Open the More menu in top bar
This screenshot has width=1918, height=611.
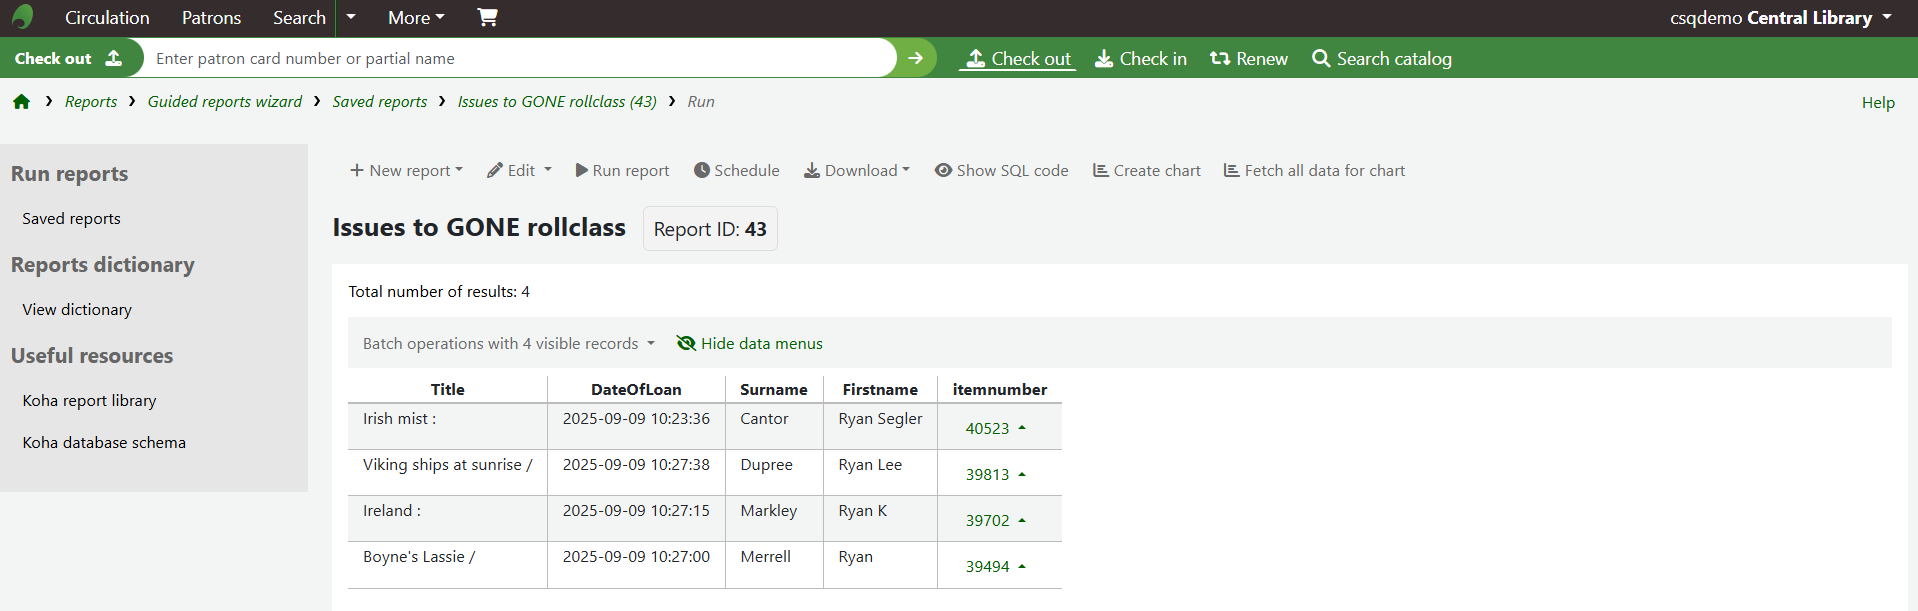[x=416, y=18]
